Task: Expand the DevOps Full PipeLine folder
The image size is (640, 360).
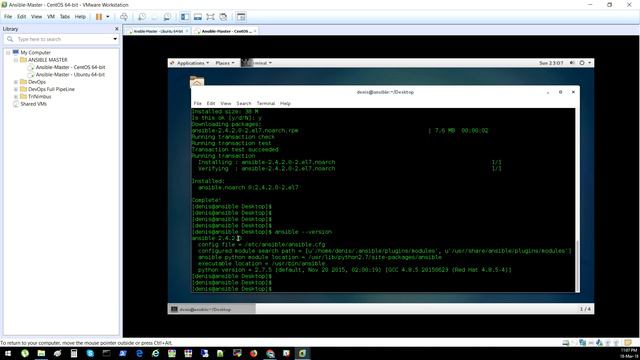Action: coord(16,89)
